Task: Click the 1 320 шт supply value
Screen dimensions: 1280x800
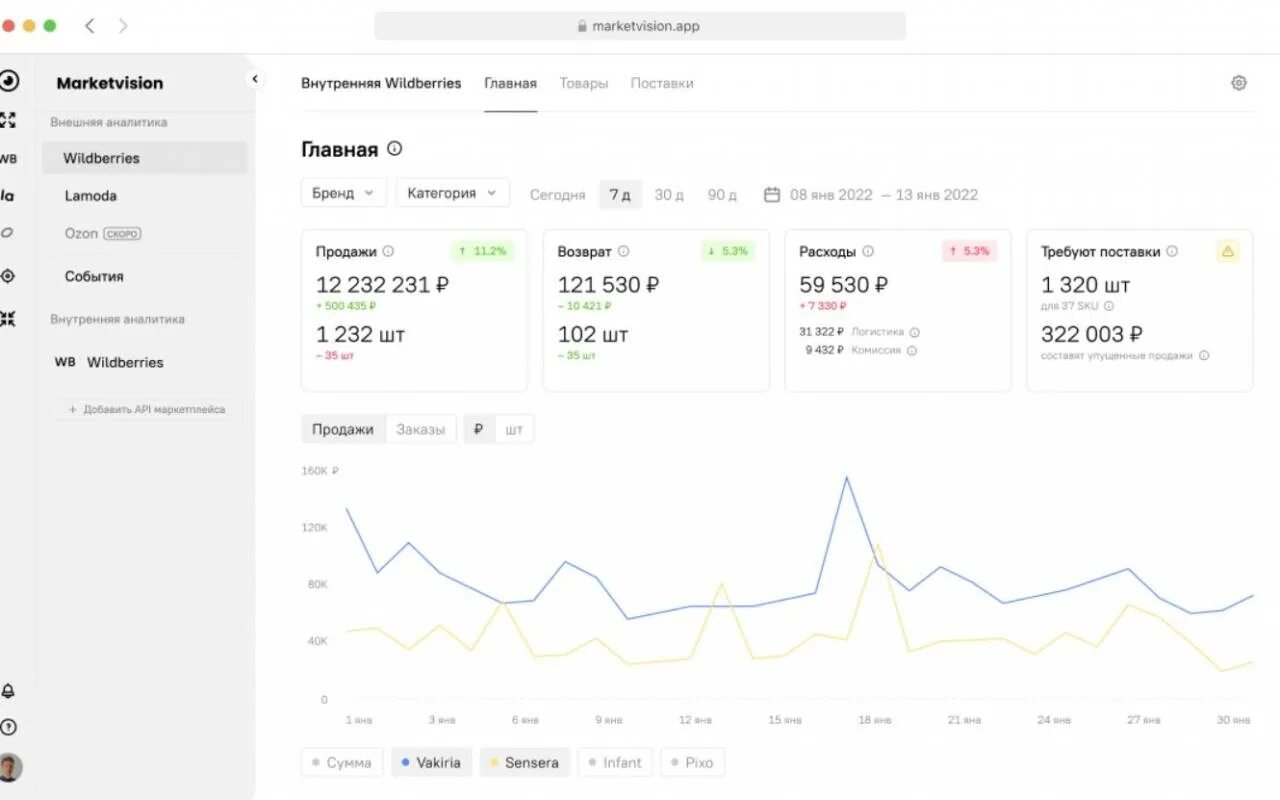Action: point(1085,284)
